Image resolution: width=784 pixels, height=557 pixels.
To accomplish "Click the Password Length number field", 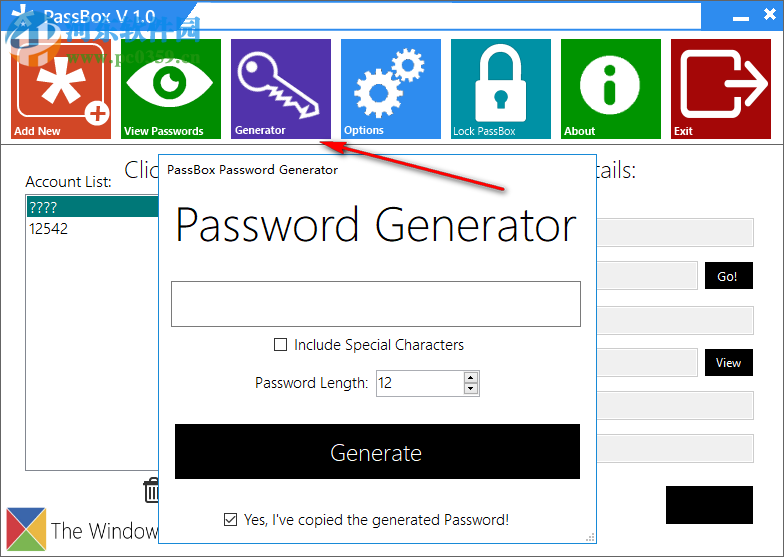I will [418, 383].
